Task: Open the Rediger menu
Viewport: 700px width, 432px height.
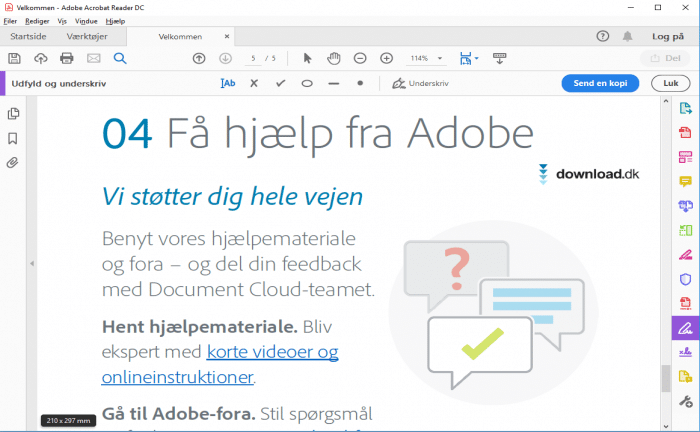Action: pyautogui.click(x=37, y=21)
